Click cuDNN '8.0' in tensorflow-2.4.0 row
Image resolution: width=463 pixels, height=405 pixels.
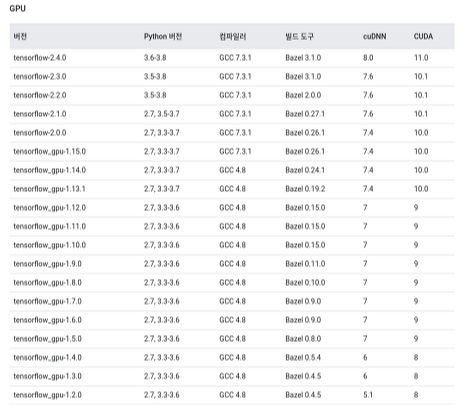(368, 58)
